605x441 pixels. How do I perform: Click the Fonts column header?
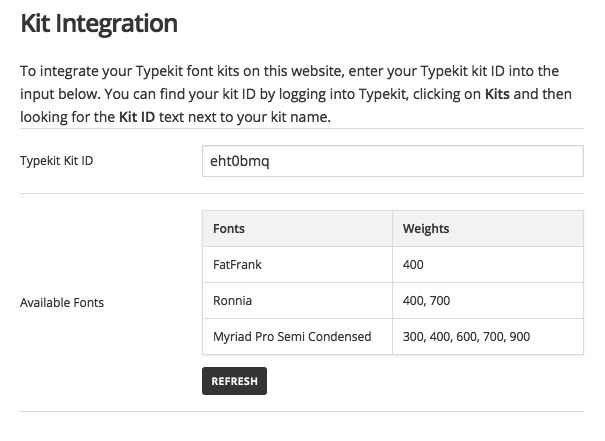pos(229,228)
